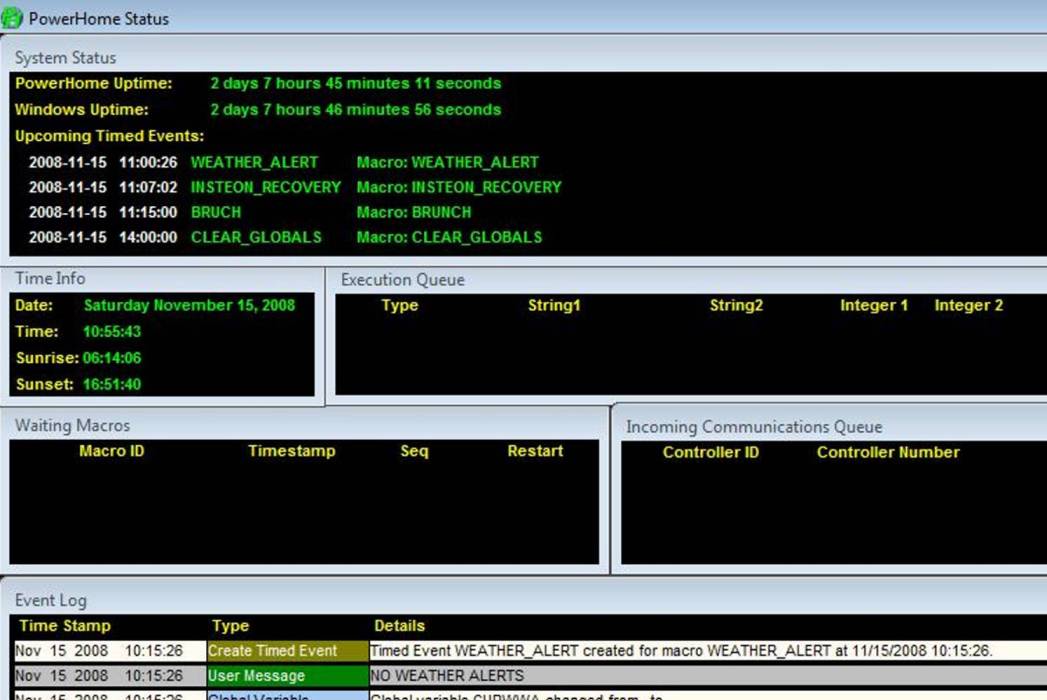Select the Seq column header
The height and width of the screenshot is (700, 1047).
click(414, 452)
